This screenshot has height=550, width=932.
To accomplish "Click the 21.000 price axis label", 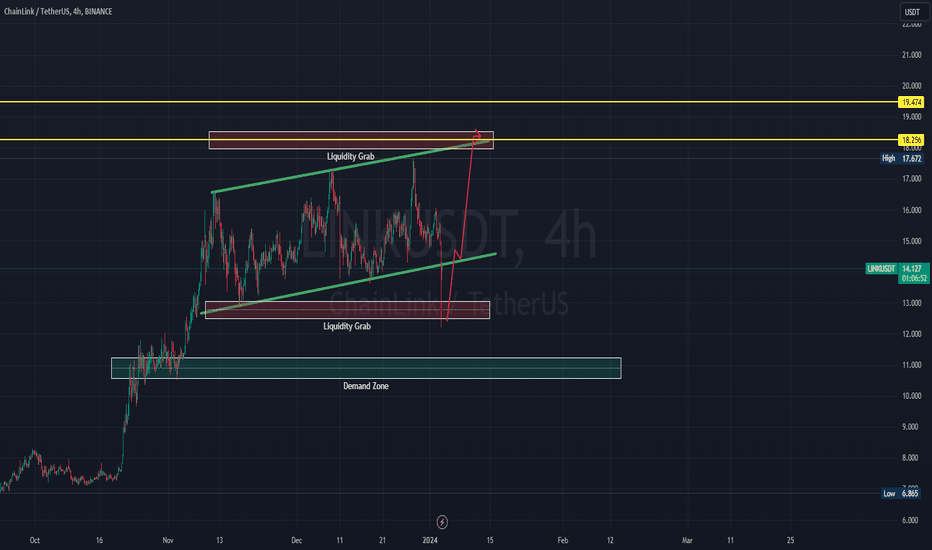I will [x=912, y=55].
